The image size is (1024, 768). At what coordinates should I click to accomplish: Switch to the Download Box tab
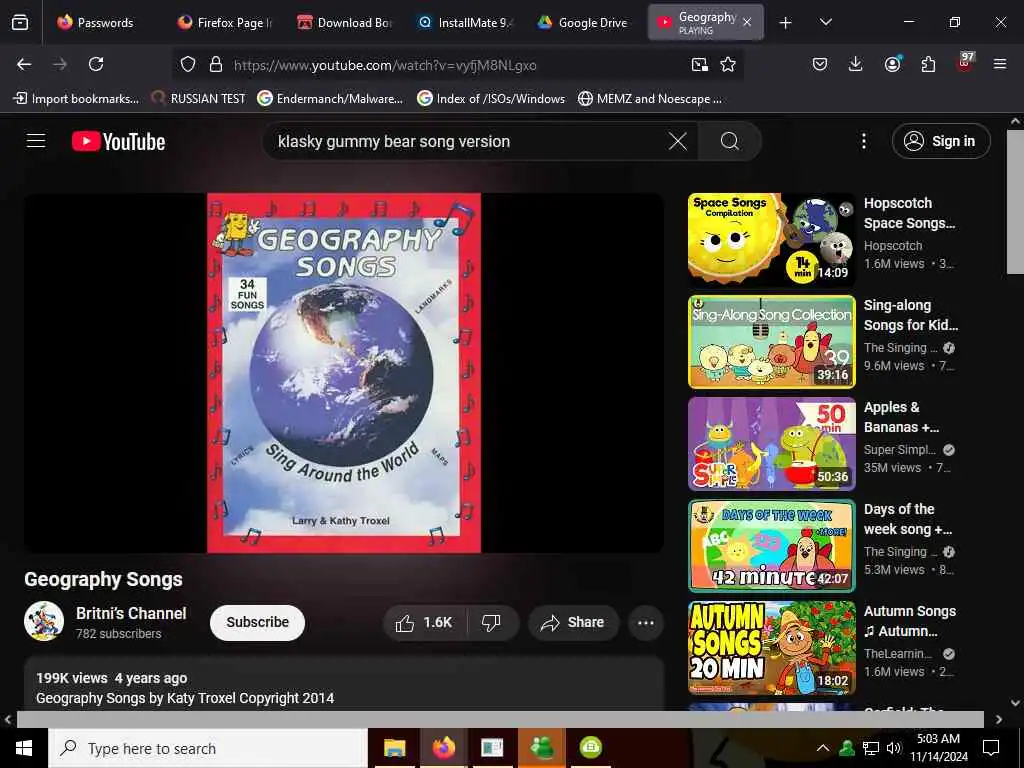[x=345, y=23]
